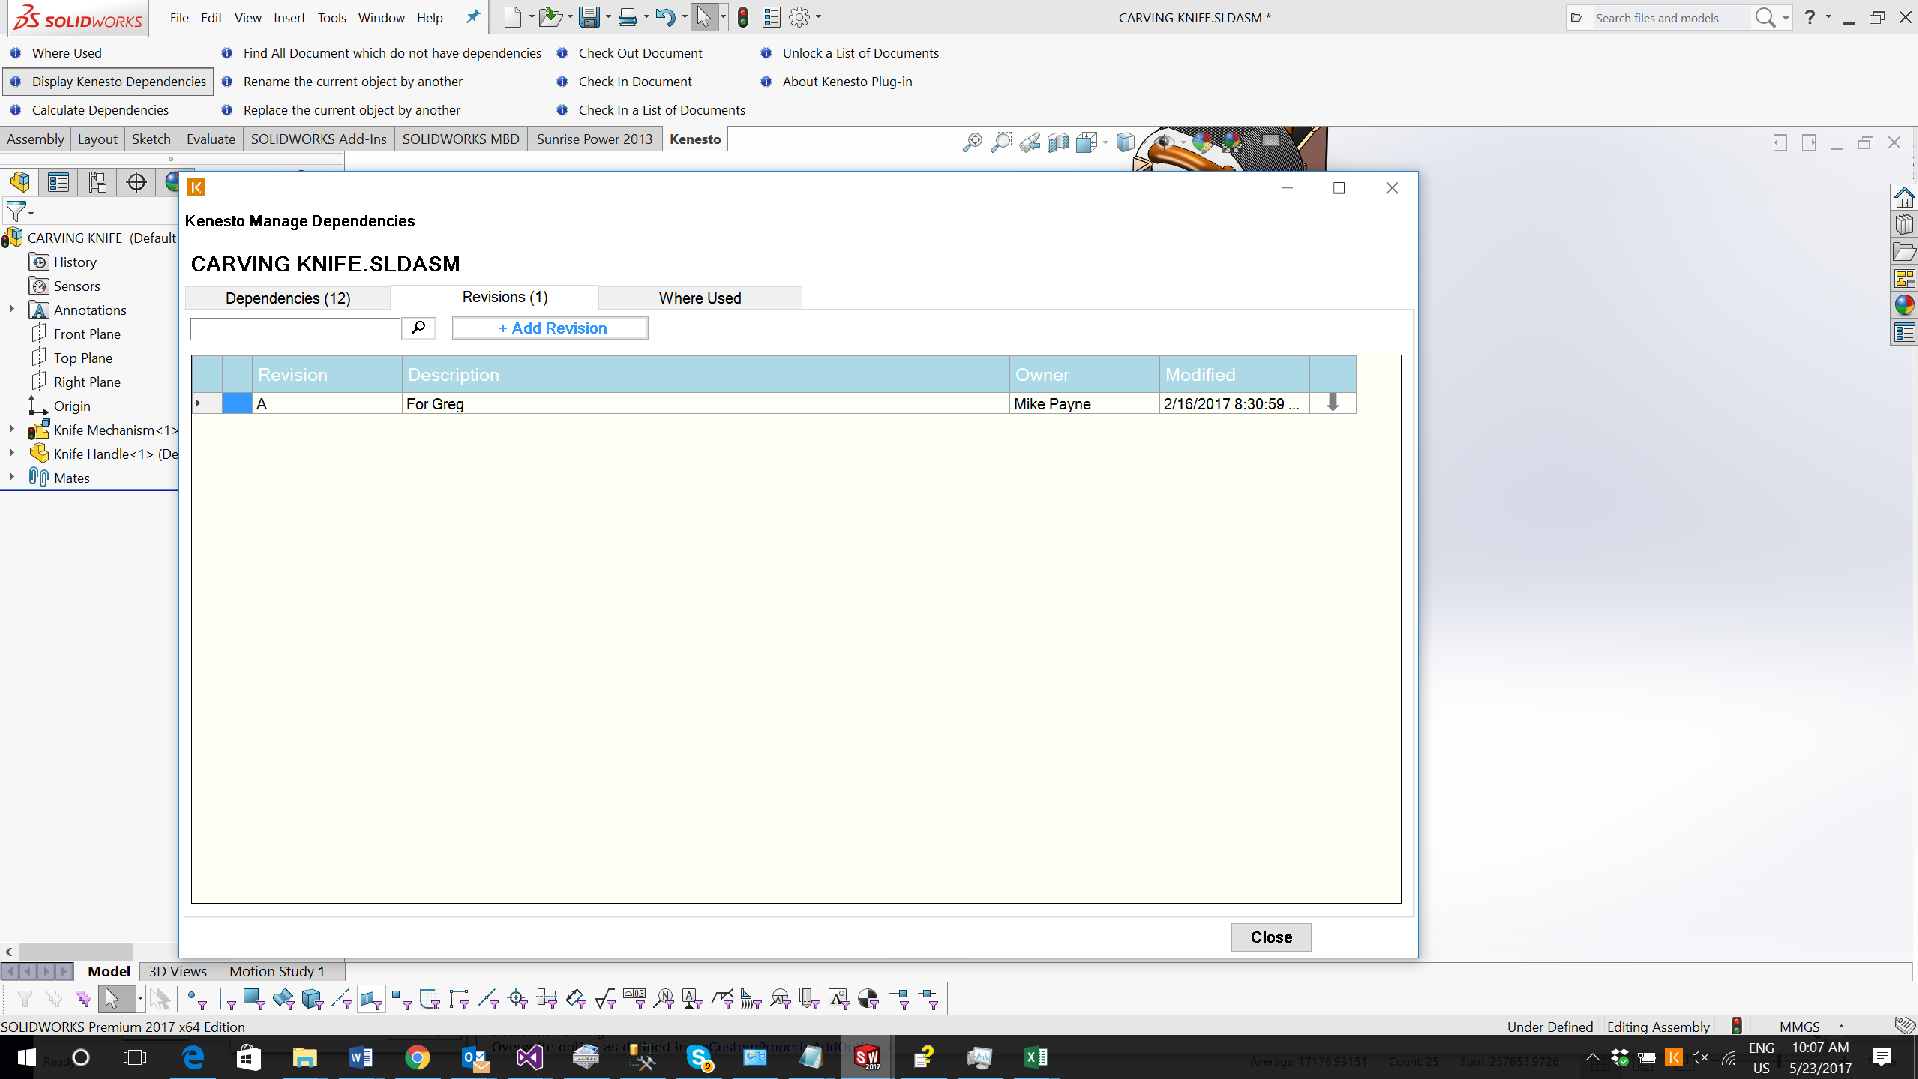Image resolution: width=1918 pixels, height=1079 pixels.
Task: Click the Kenesto tray icon in system tray
Action: tap(1673, 1057)
